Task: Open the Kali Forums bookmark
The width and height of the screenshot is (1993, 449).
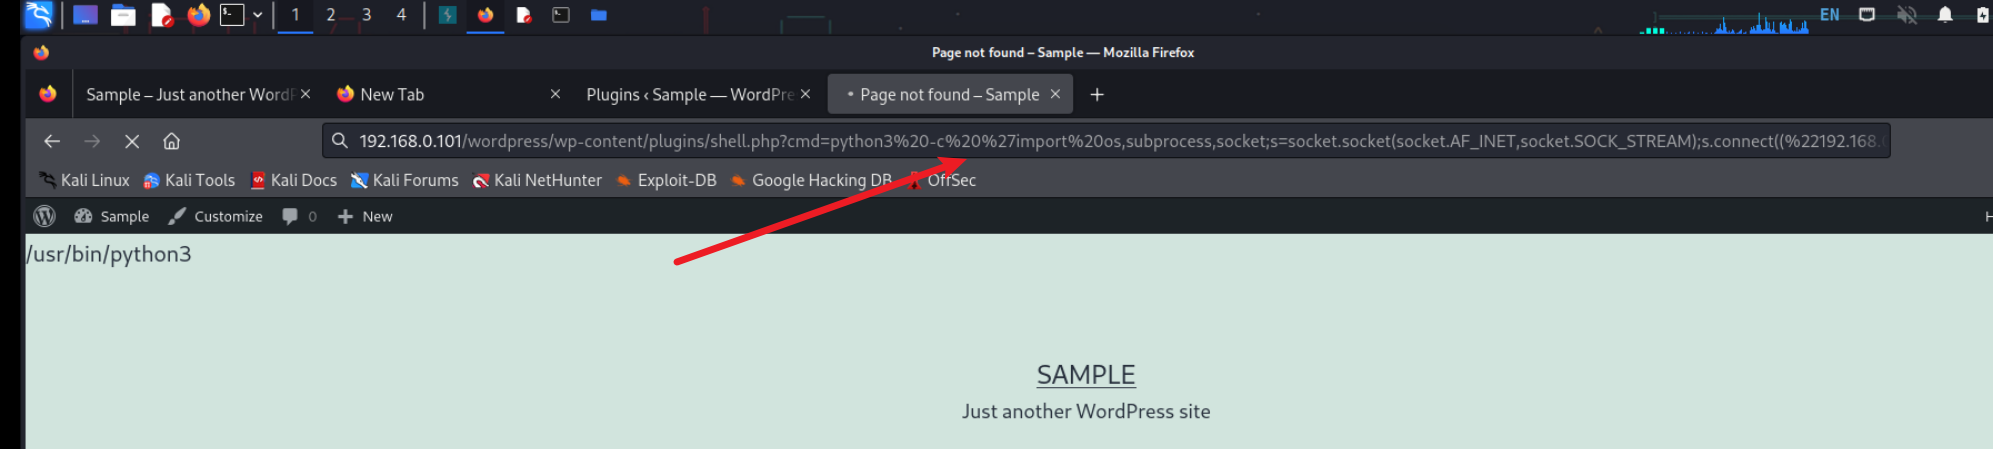Action: click(x=404, y=180)
